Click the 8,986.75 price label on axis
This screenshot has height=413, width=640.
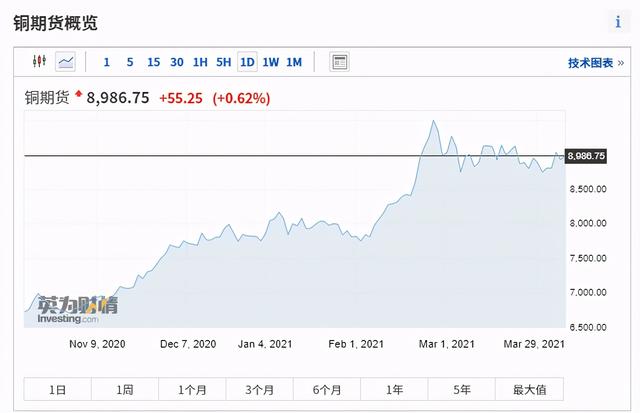click(x=586, y=156)
